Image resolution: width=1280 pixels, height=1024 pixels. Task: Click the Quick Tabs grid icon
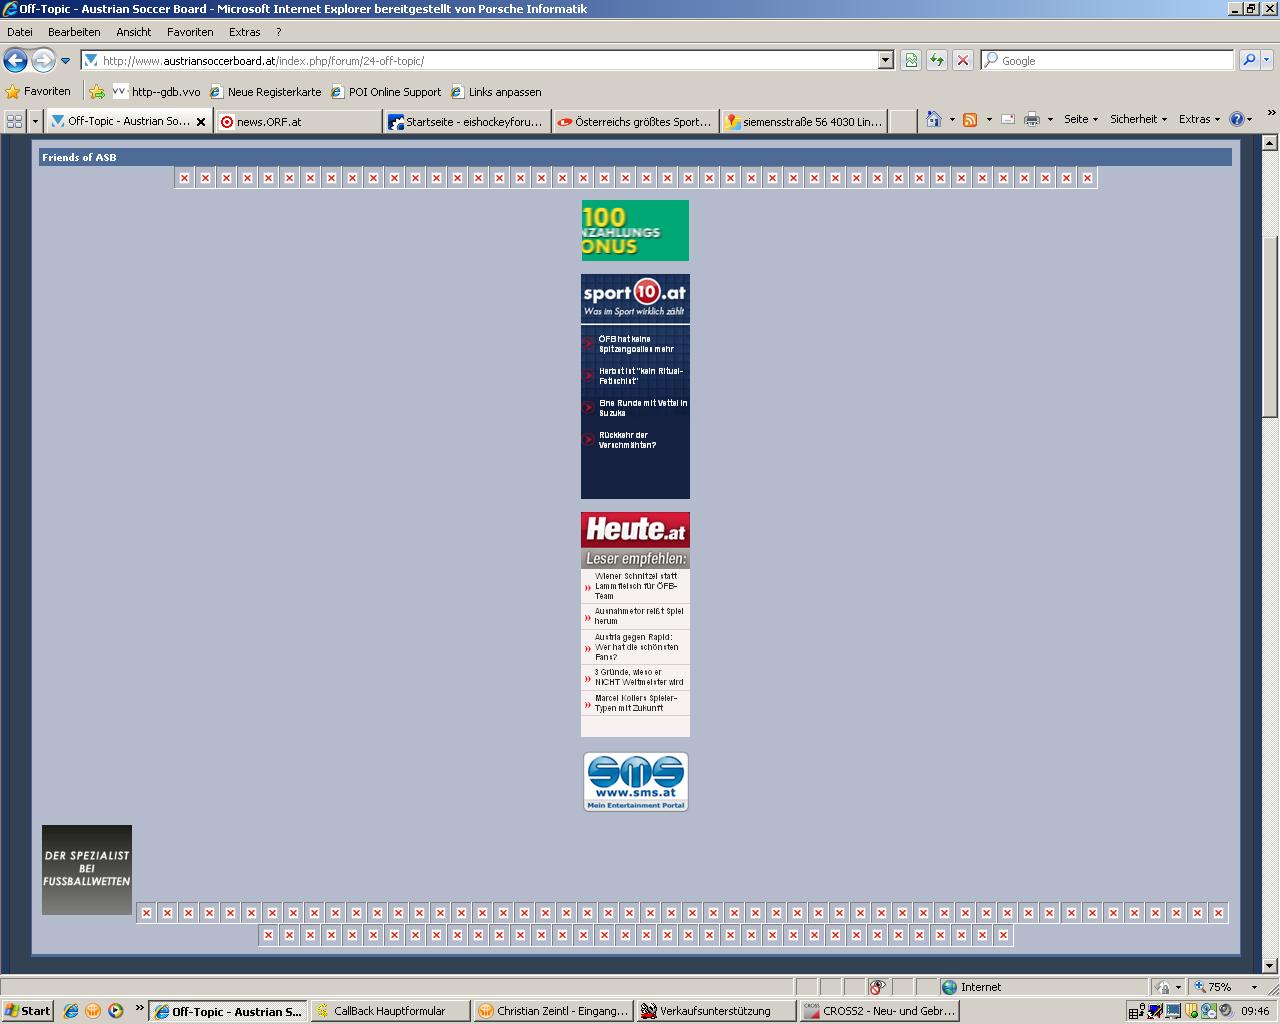[15, 121]
